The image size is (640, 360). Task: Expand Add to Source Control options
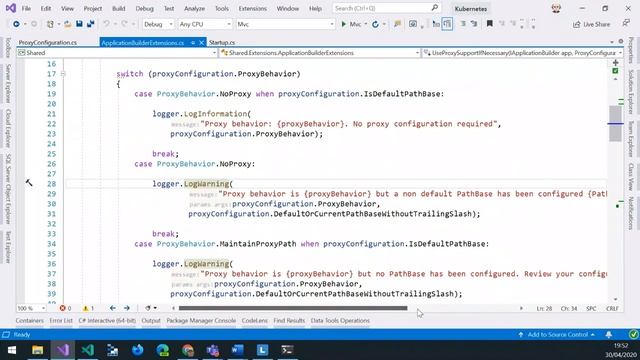(x=557, y=335)
